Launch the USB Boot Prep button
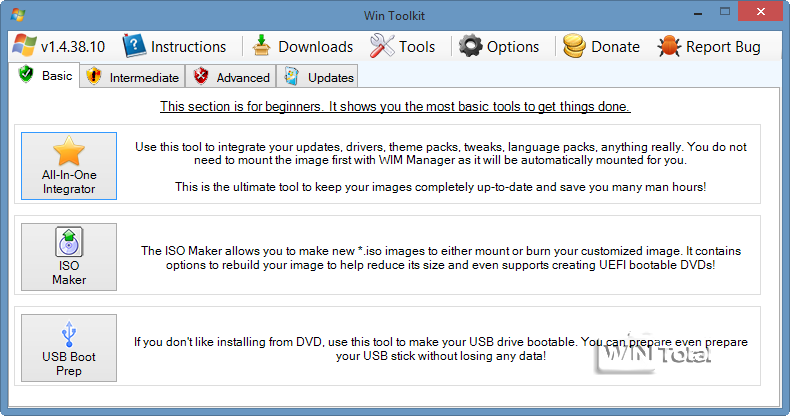Screen dimensions: 790x416 click(69, 348)
